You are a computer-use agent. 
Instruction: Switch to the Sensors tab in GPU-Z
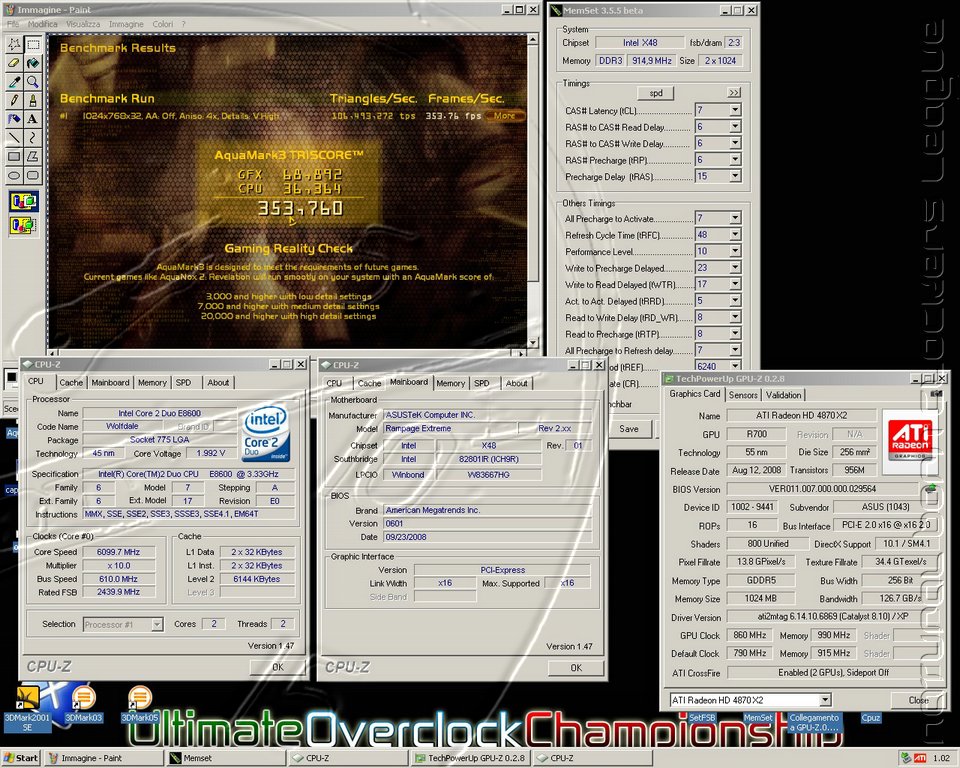click(743, 395)
